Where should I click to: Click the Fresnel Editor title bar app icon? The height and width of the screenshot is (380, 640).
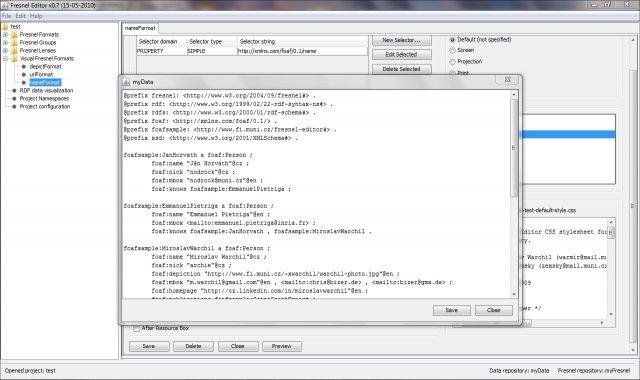5,6
